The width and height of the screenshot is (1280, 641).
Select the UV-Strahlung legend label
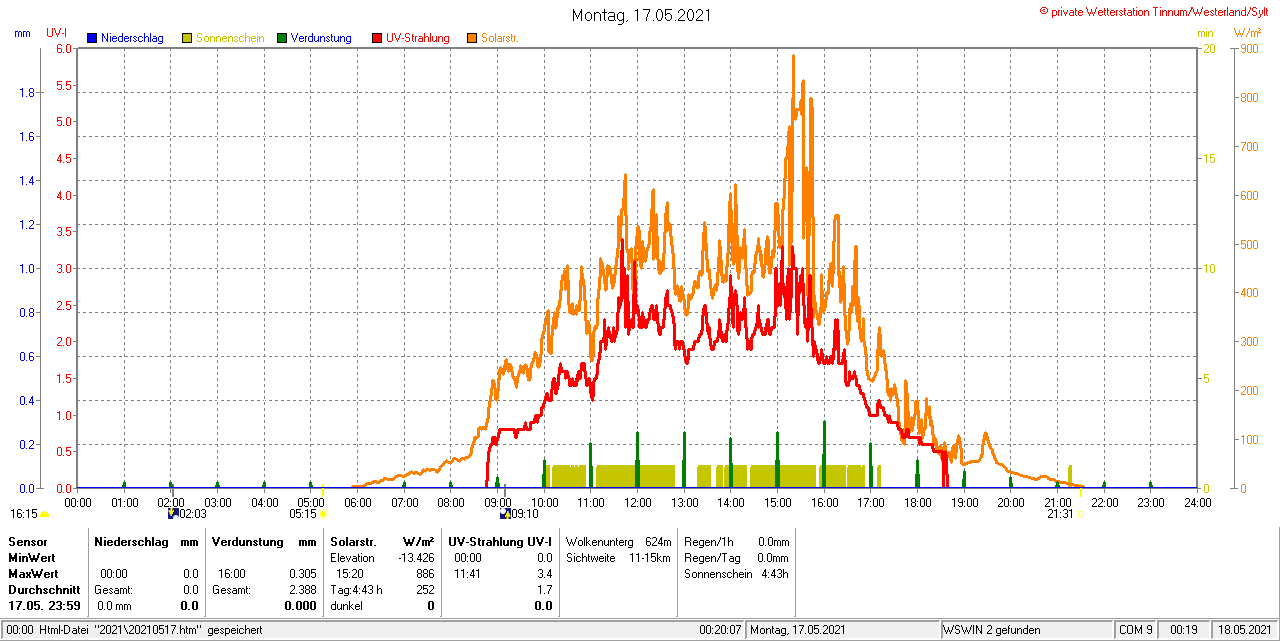[x=417, y=38]
